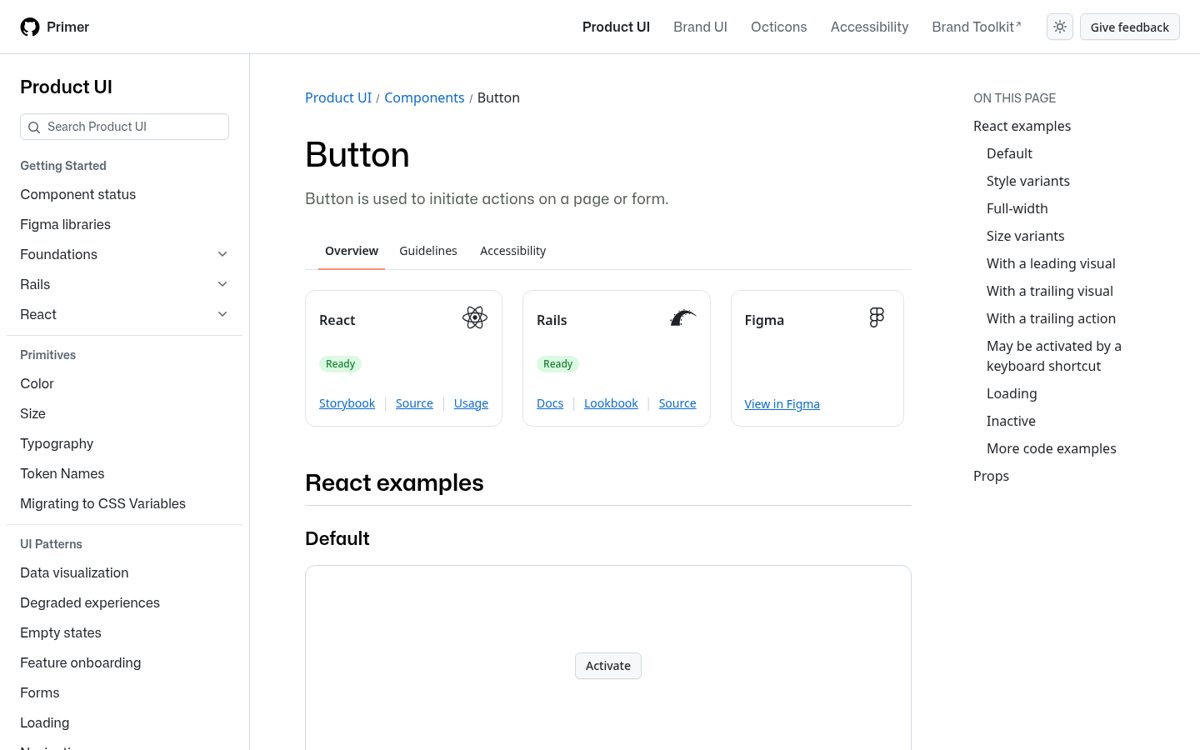Open the React Source link
Image resolution: width=1200 pixels, height=750 pixels.
[x=414, y=403]
